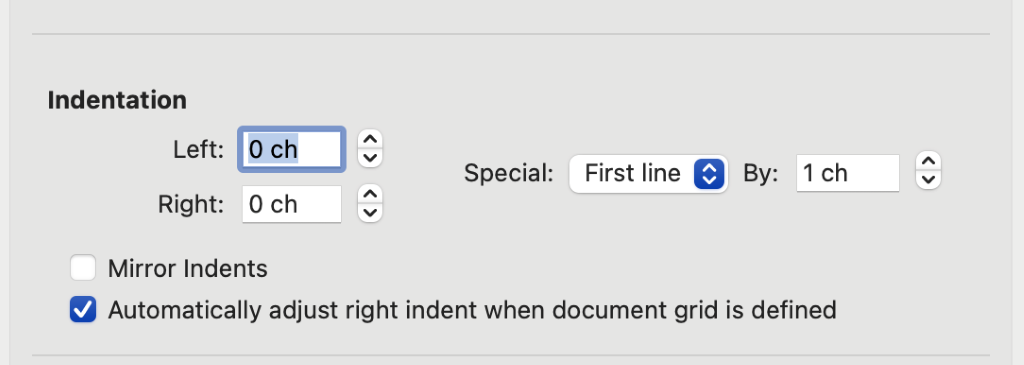1024x365 pixels.
Task: Enable the Mirror Indents checkbox
Action: [x=83, y=268]
